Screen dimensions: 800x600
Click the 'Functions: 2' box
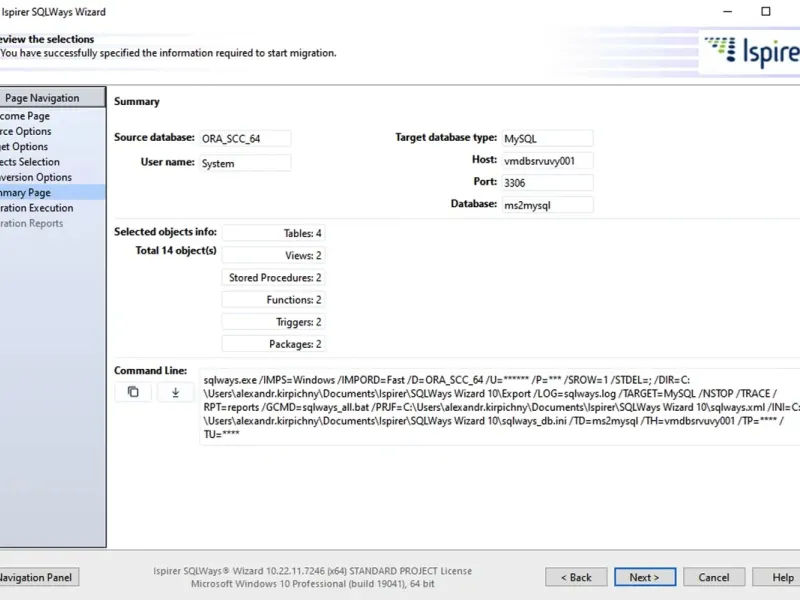pyautogui.click(x=273, y=299)
